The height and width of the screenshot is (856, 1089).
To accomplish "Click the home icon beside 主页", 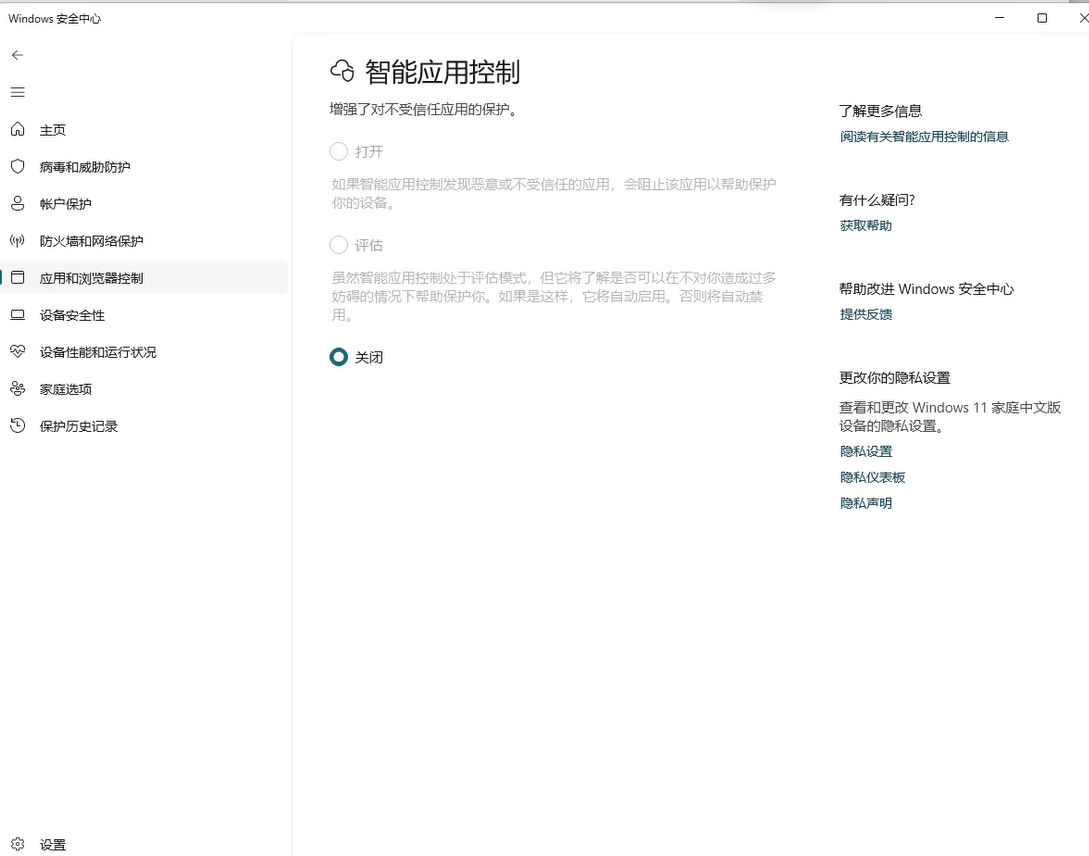I will point(17,130).
